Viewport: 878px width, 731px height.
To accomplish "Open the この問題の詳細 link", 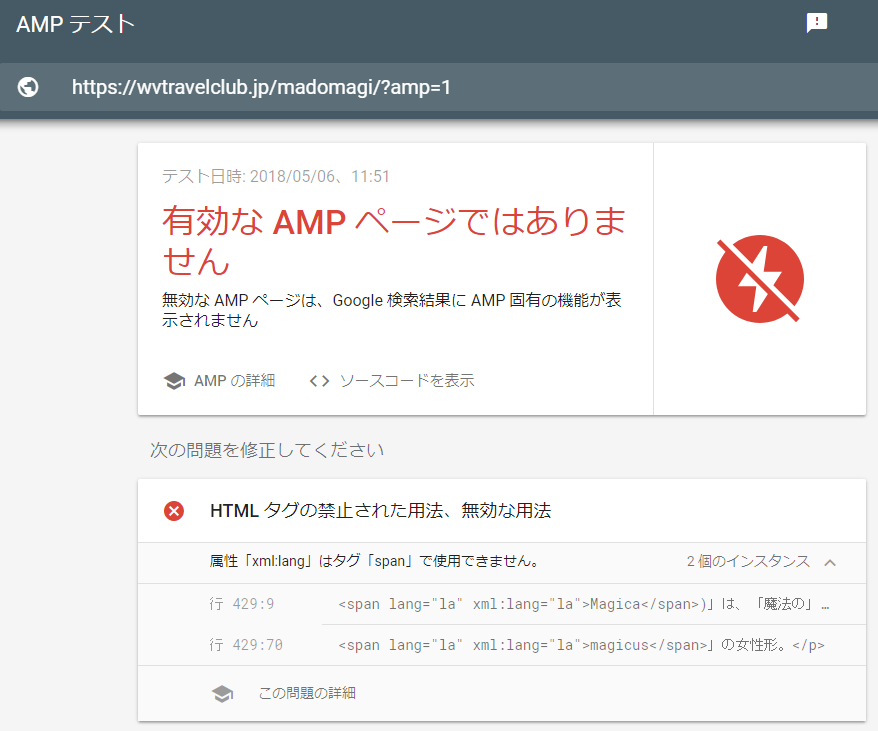I will 307,693.
